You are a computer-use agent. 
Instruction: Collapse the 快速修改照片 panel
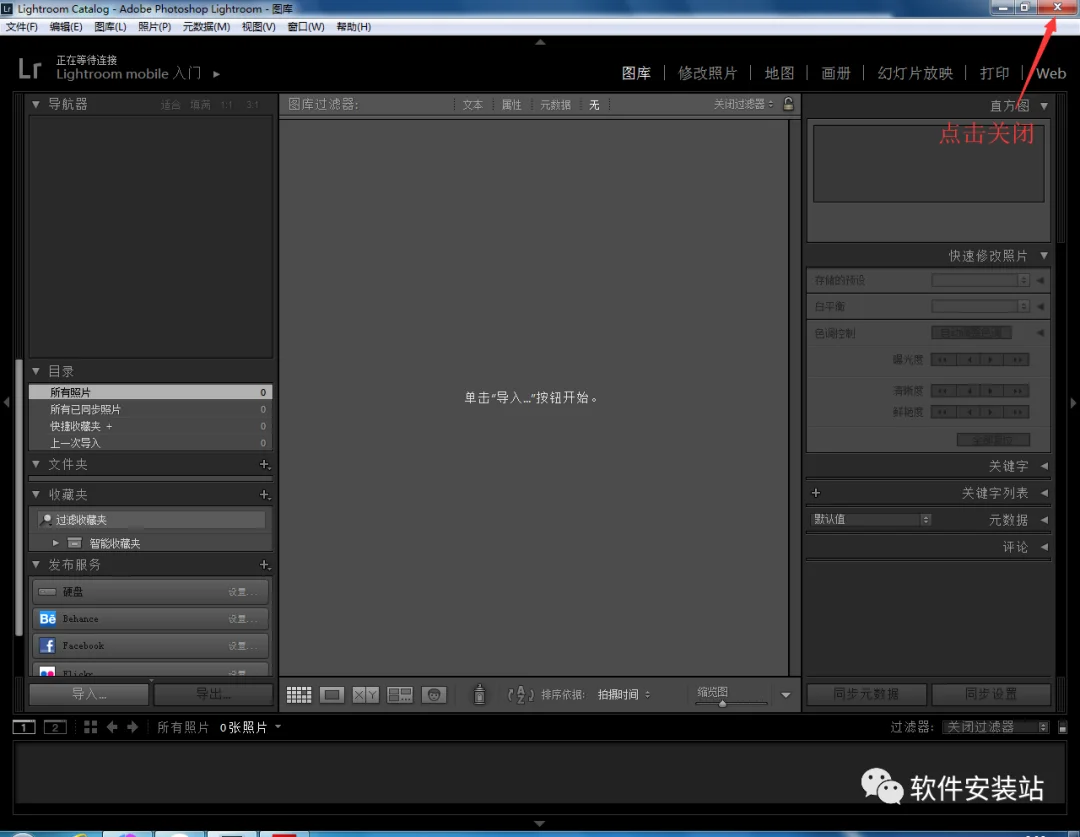coord(1044,256)
